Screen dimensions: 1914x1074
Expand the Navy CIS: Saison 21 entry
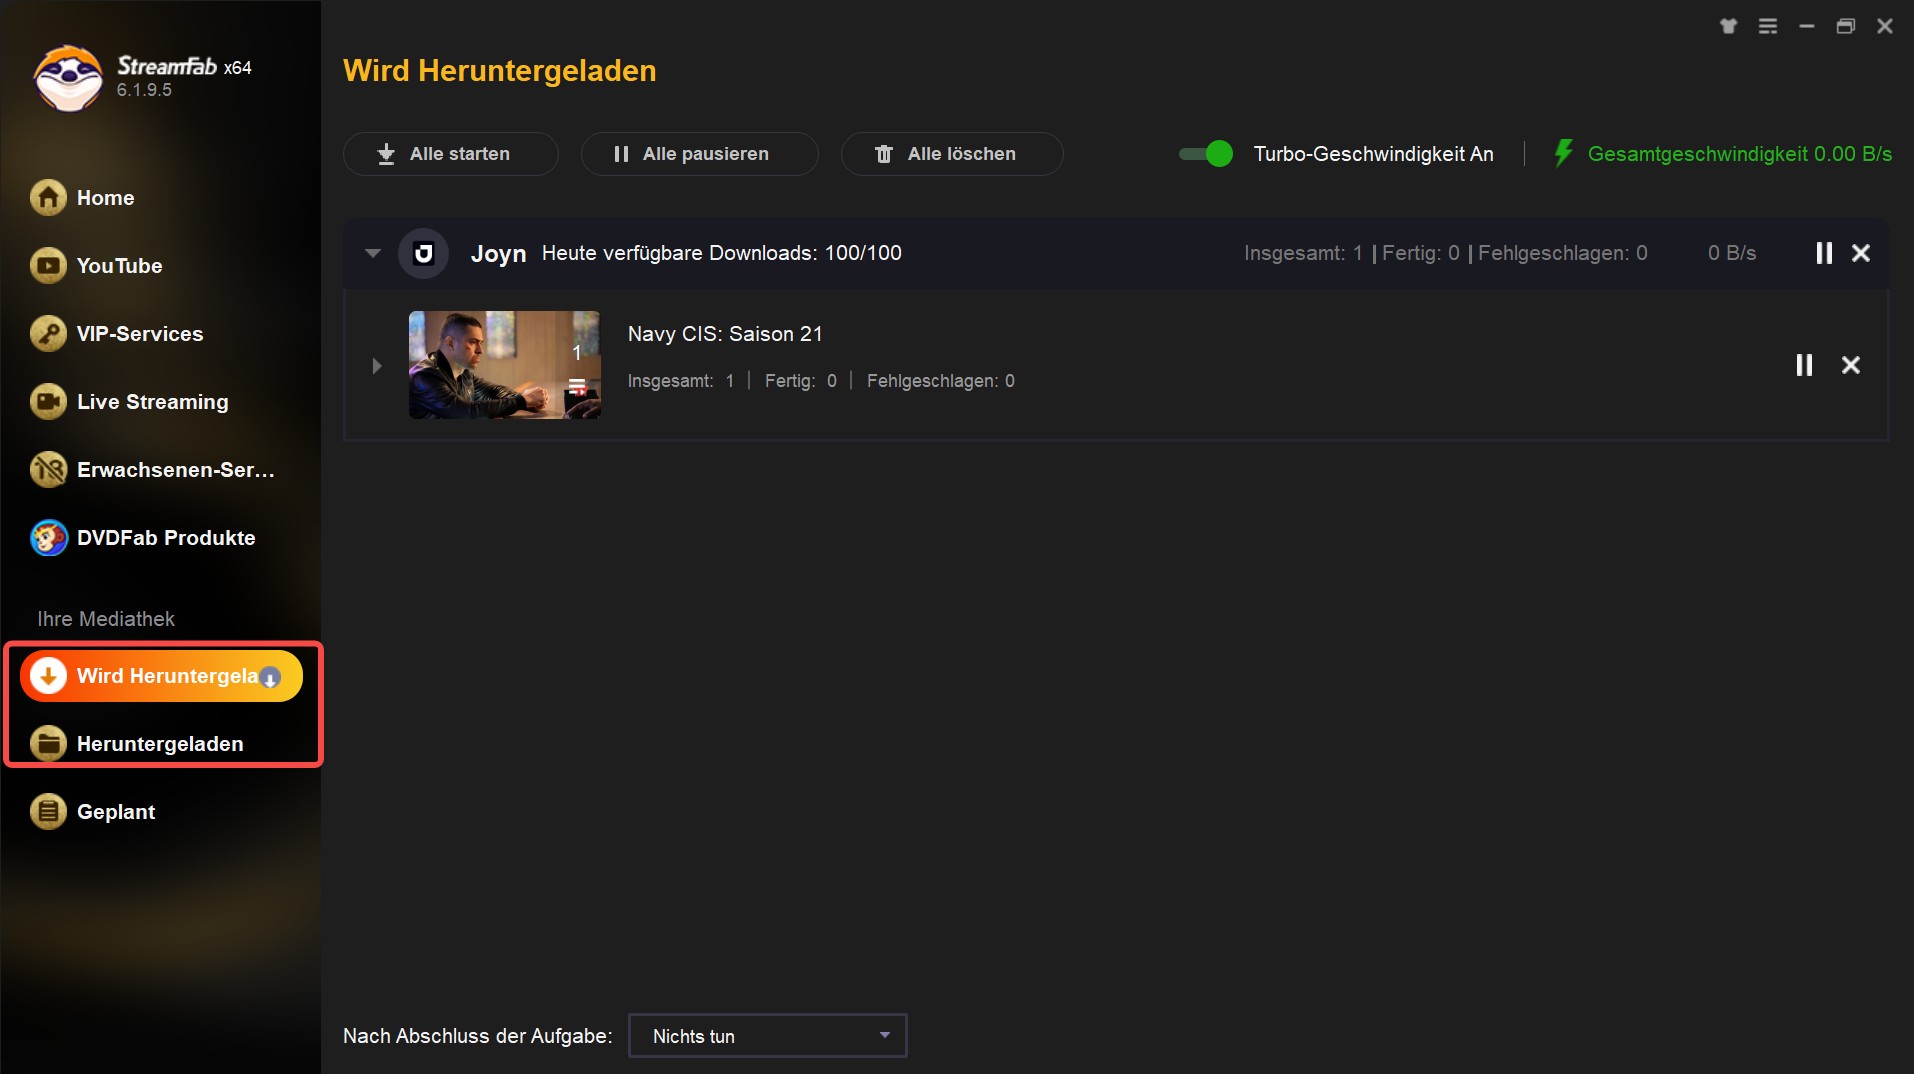click(377, 366)
